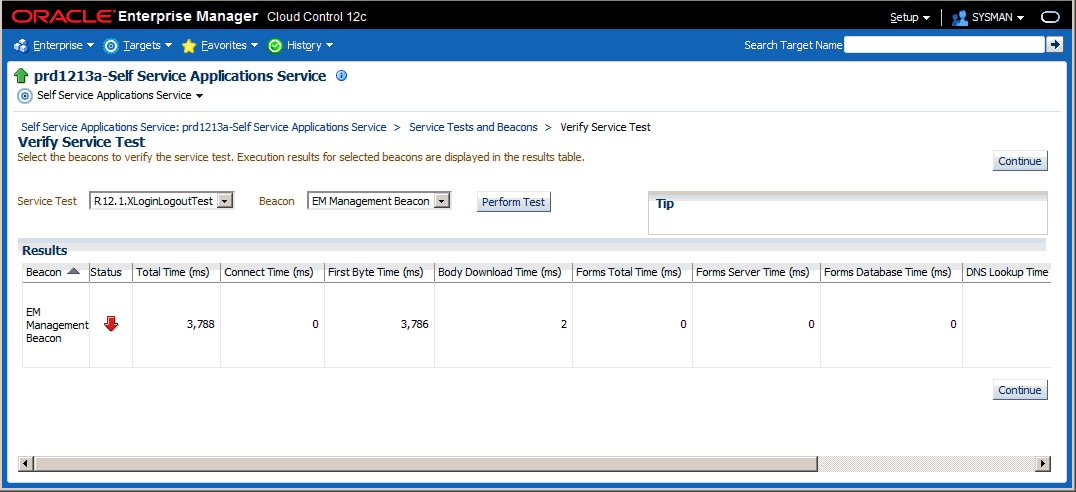Open the Self Service Applications Service breadcrumb link
This screenshot has width=1076, height=492.
[204, 127]
